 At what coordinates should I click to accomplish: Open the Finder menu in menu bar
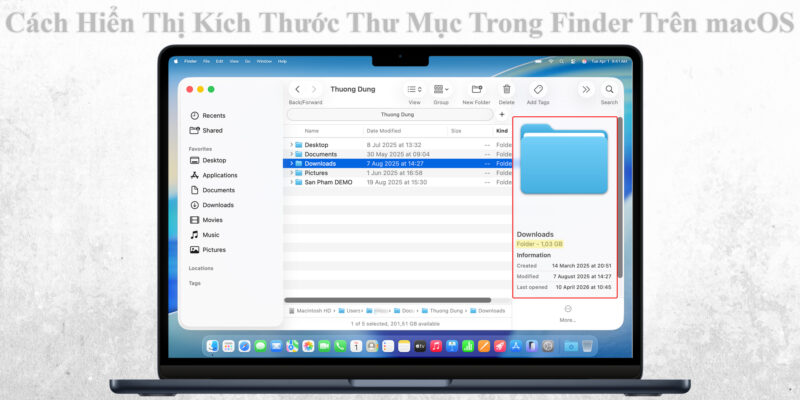coord(190,61)
